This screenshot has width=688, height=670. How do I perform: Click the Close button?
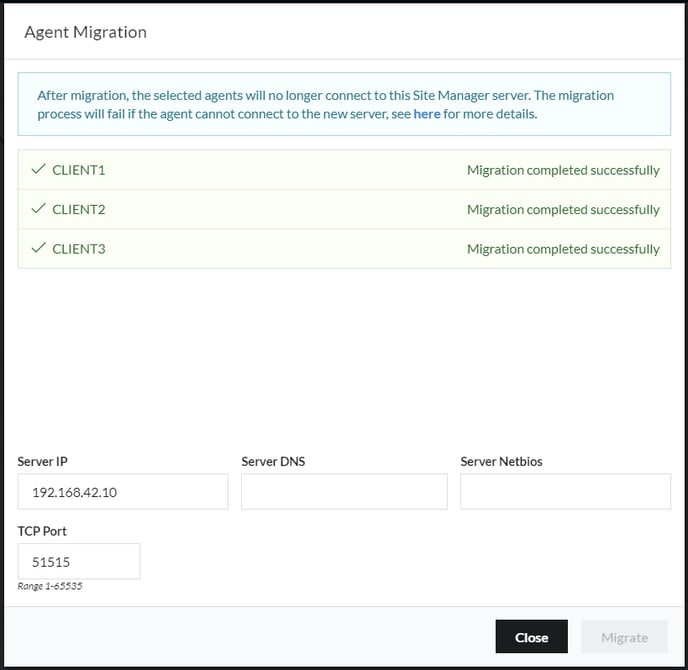(x=531, y=637)
